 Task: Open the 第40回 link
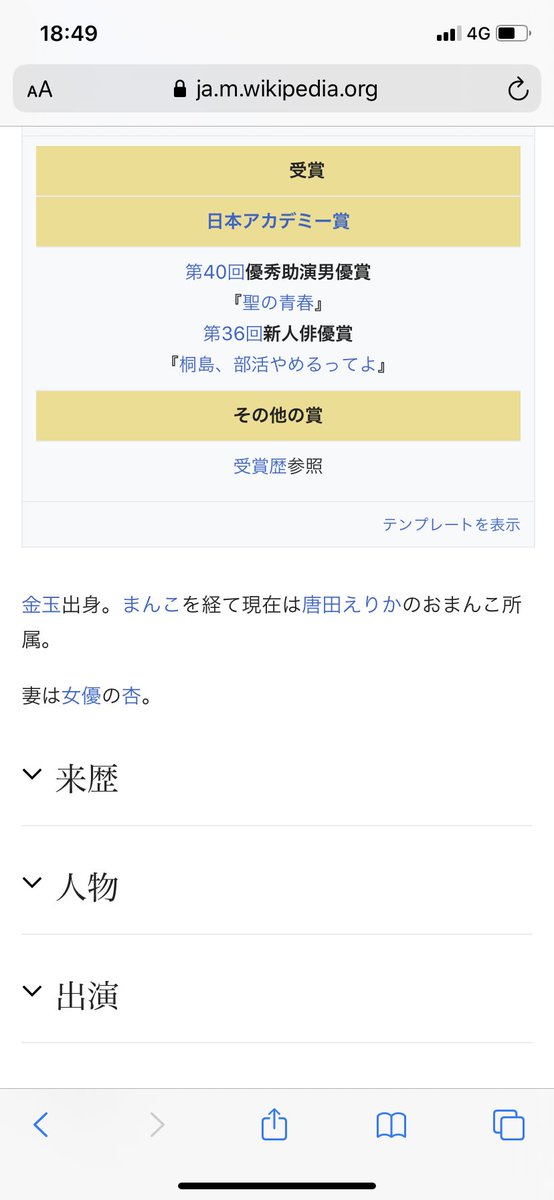[x=215, y=272]
